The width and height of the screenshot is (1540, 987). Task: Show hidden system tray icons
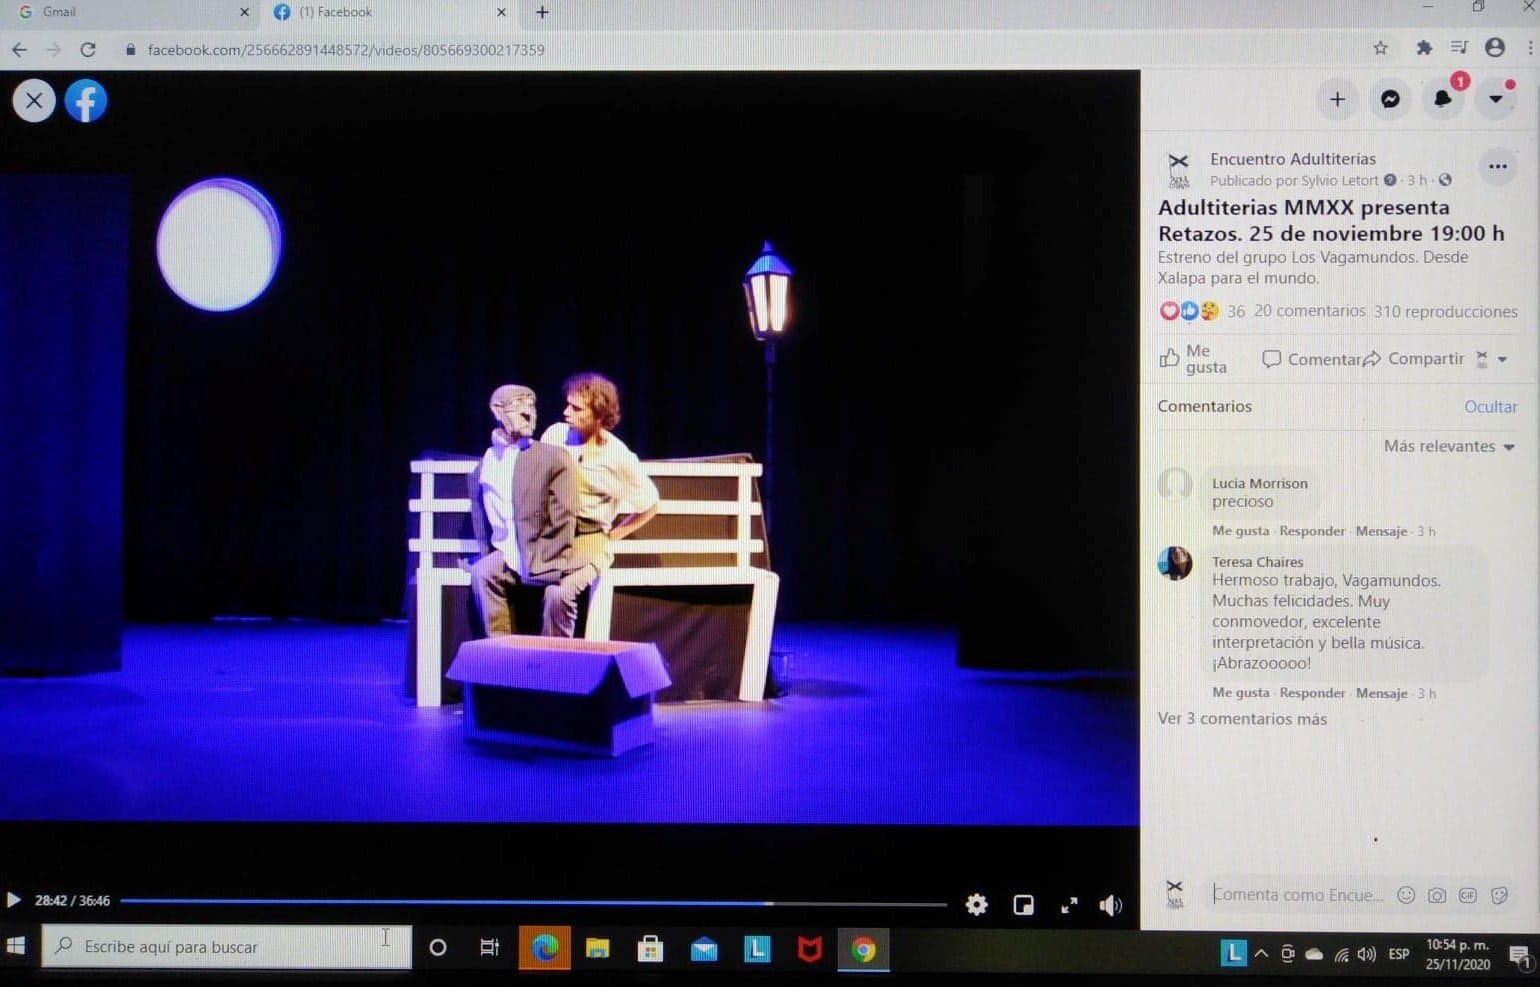[x=1261, y=954]
